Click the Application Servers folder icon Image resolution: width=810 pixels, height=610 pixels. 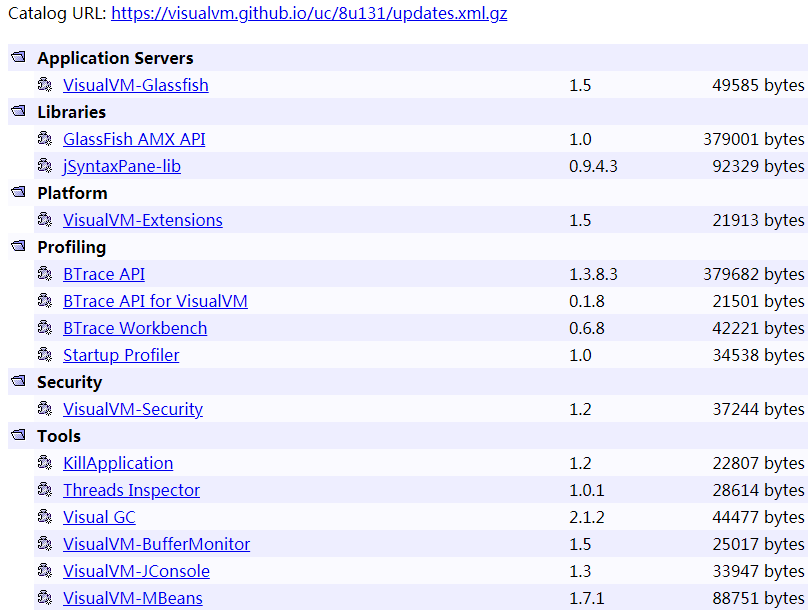click(x=19, y=57)
